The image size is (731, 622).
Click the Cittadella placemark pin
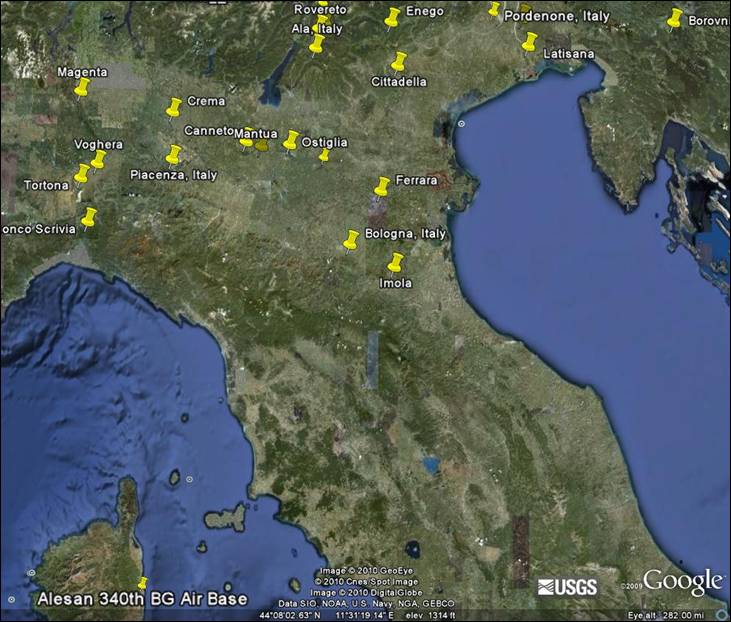click(399, 62)
